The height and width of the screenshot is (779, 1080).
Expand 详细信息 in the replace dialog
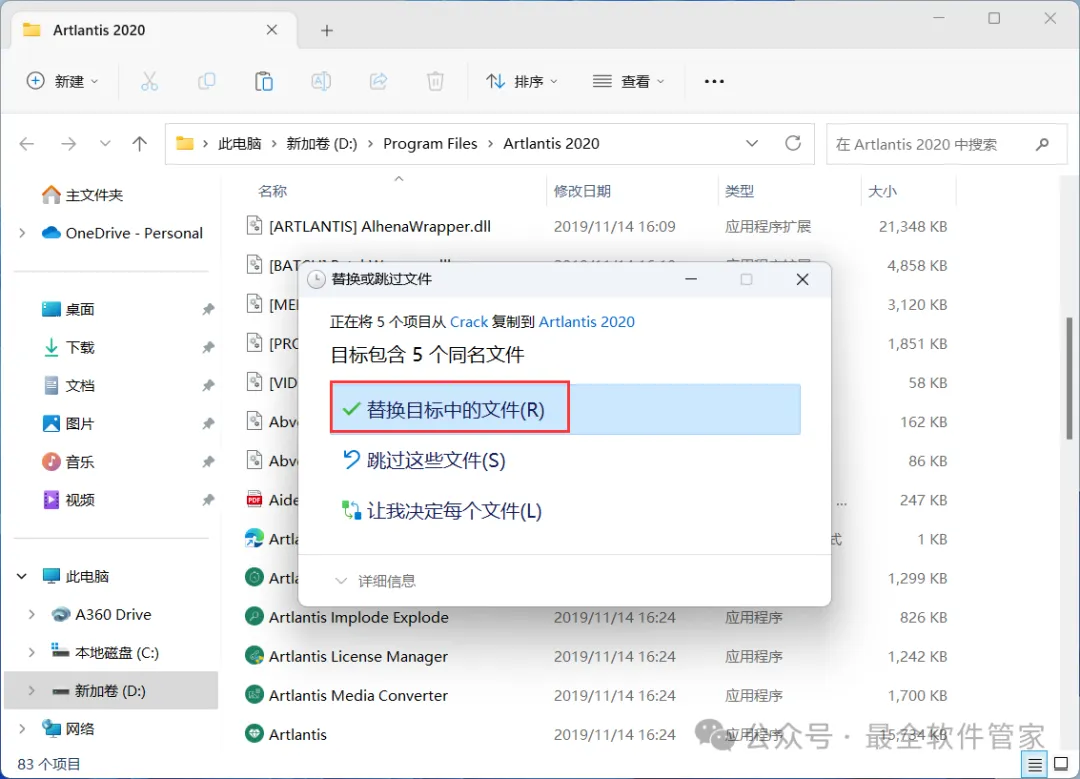[x=375, y=581]
